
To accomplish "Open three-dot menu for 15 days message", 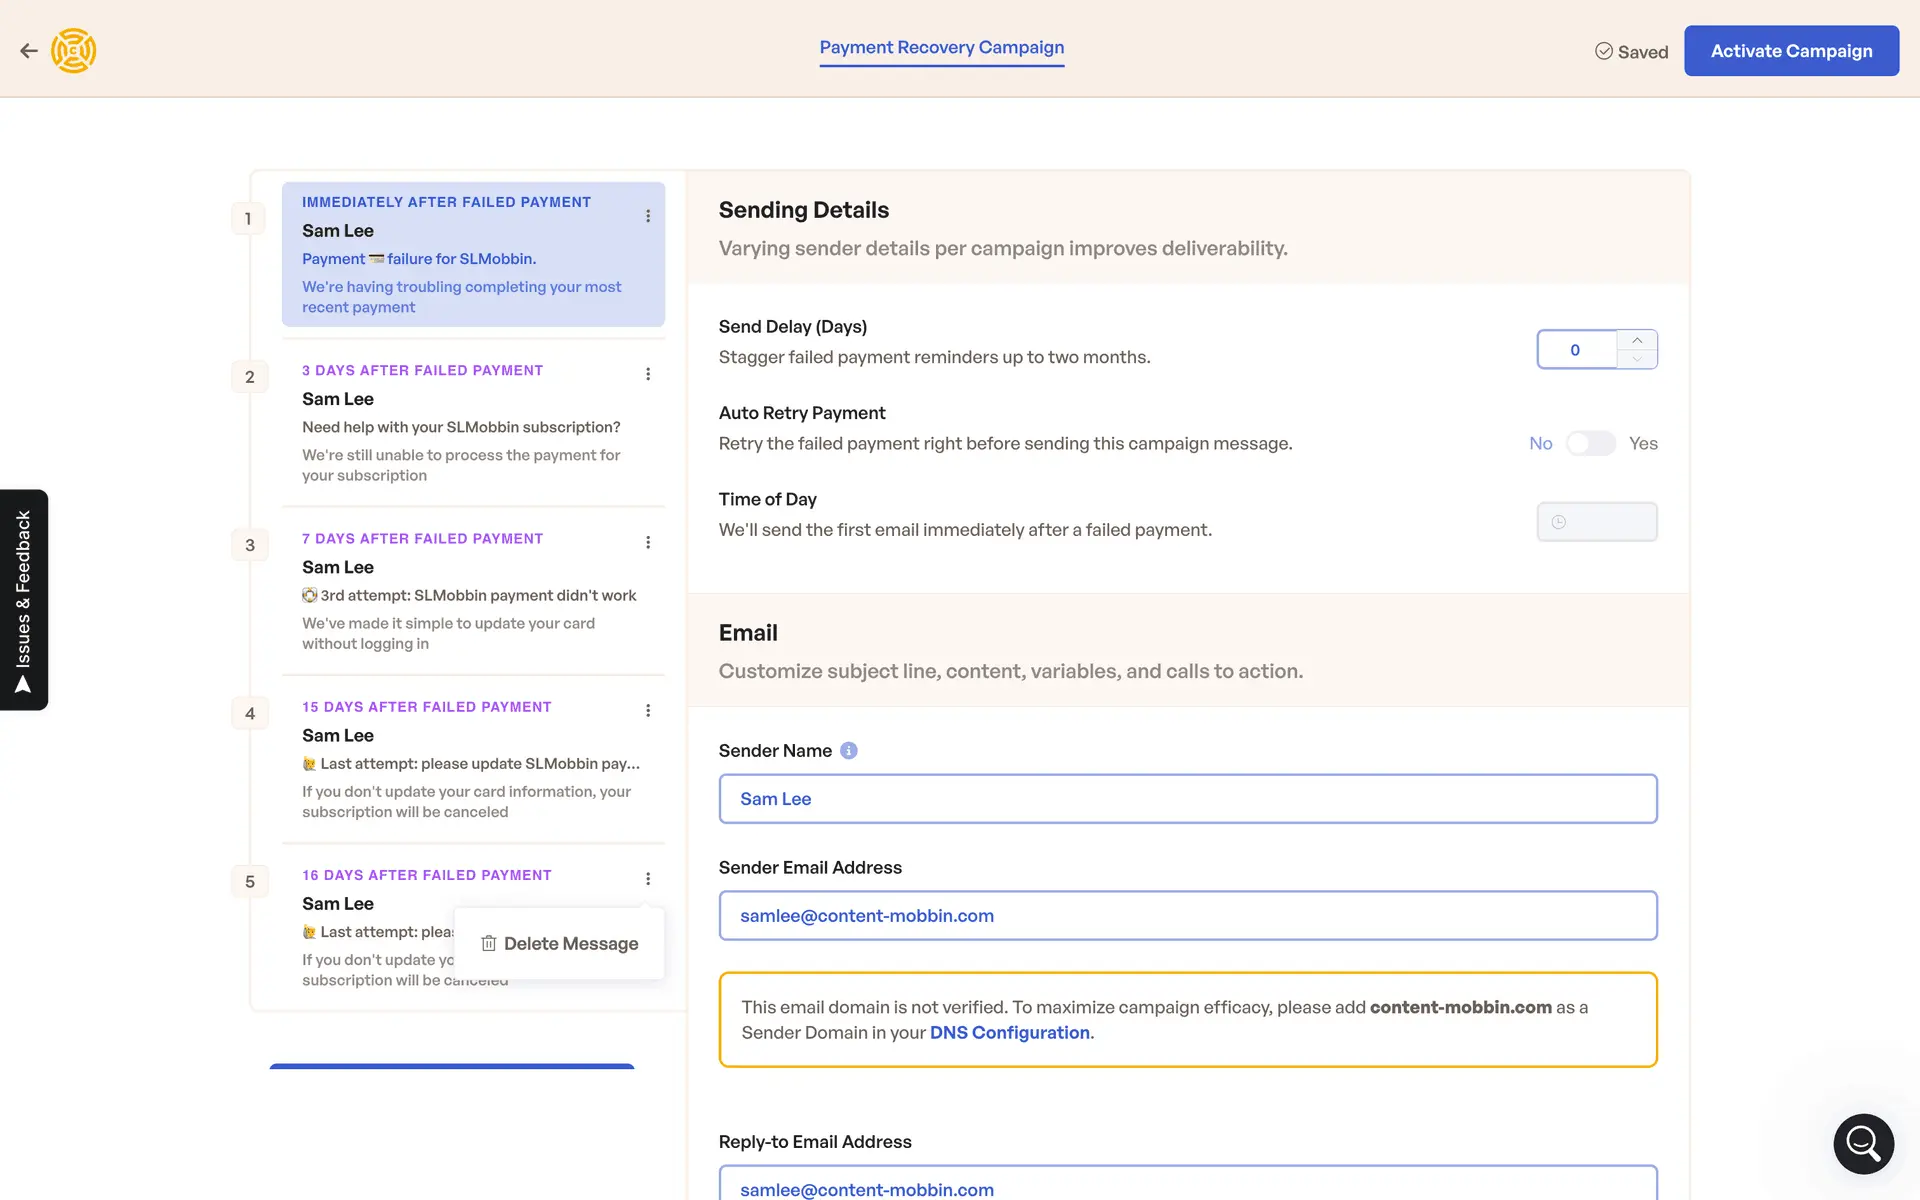I will pyautogui.click(x=648, y=710).
